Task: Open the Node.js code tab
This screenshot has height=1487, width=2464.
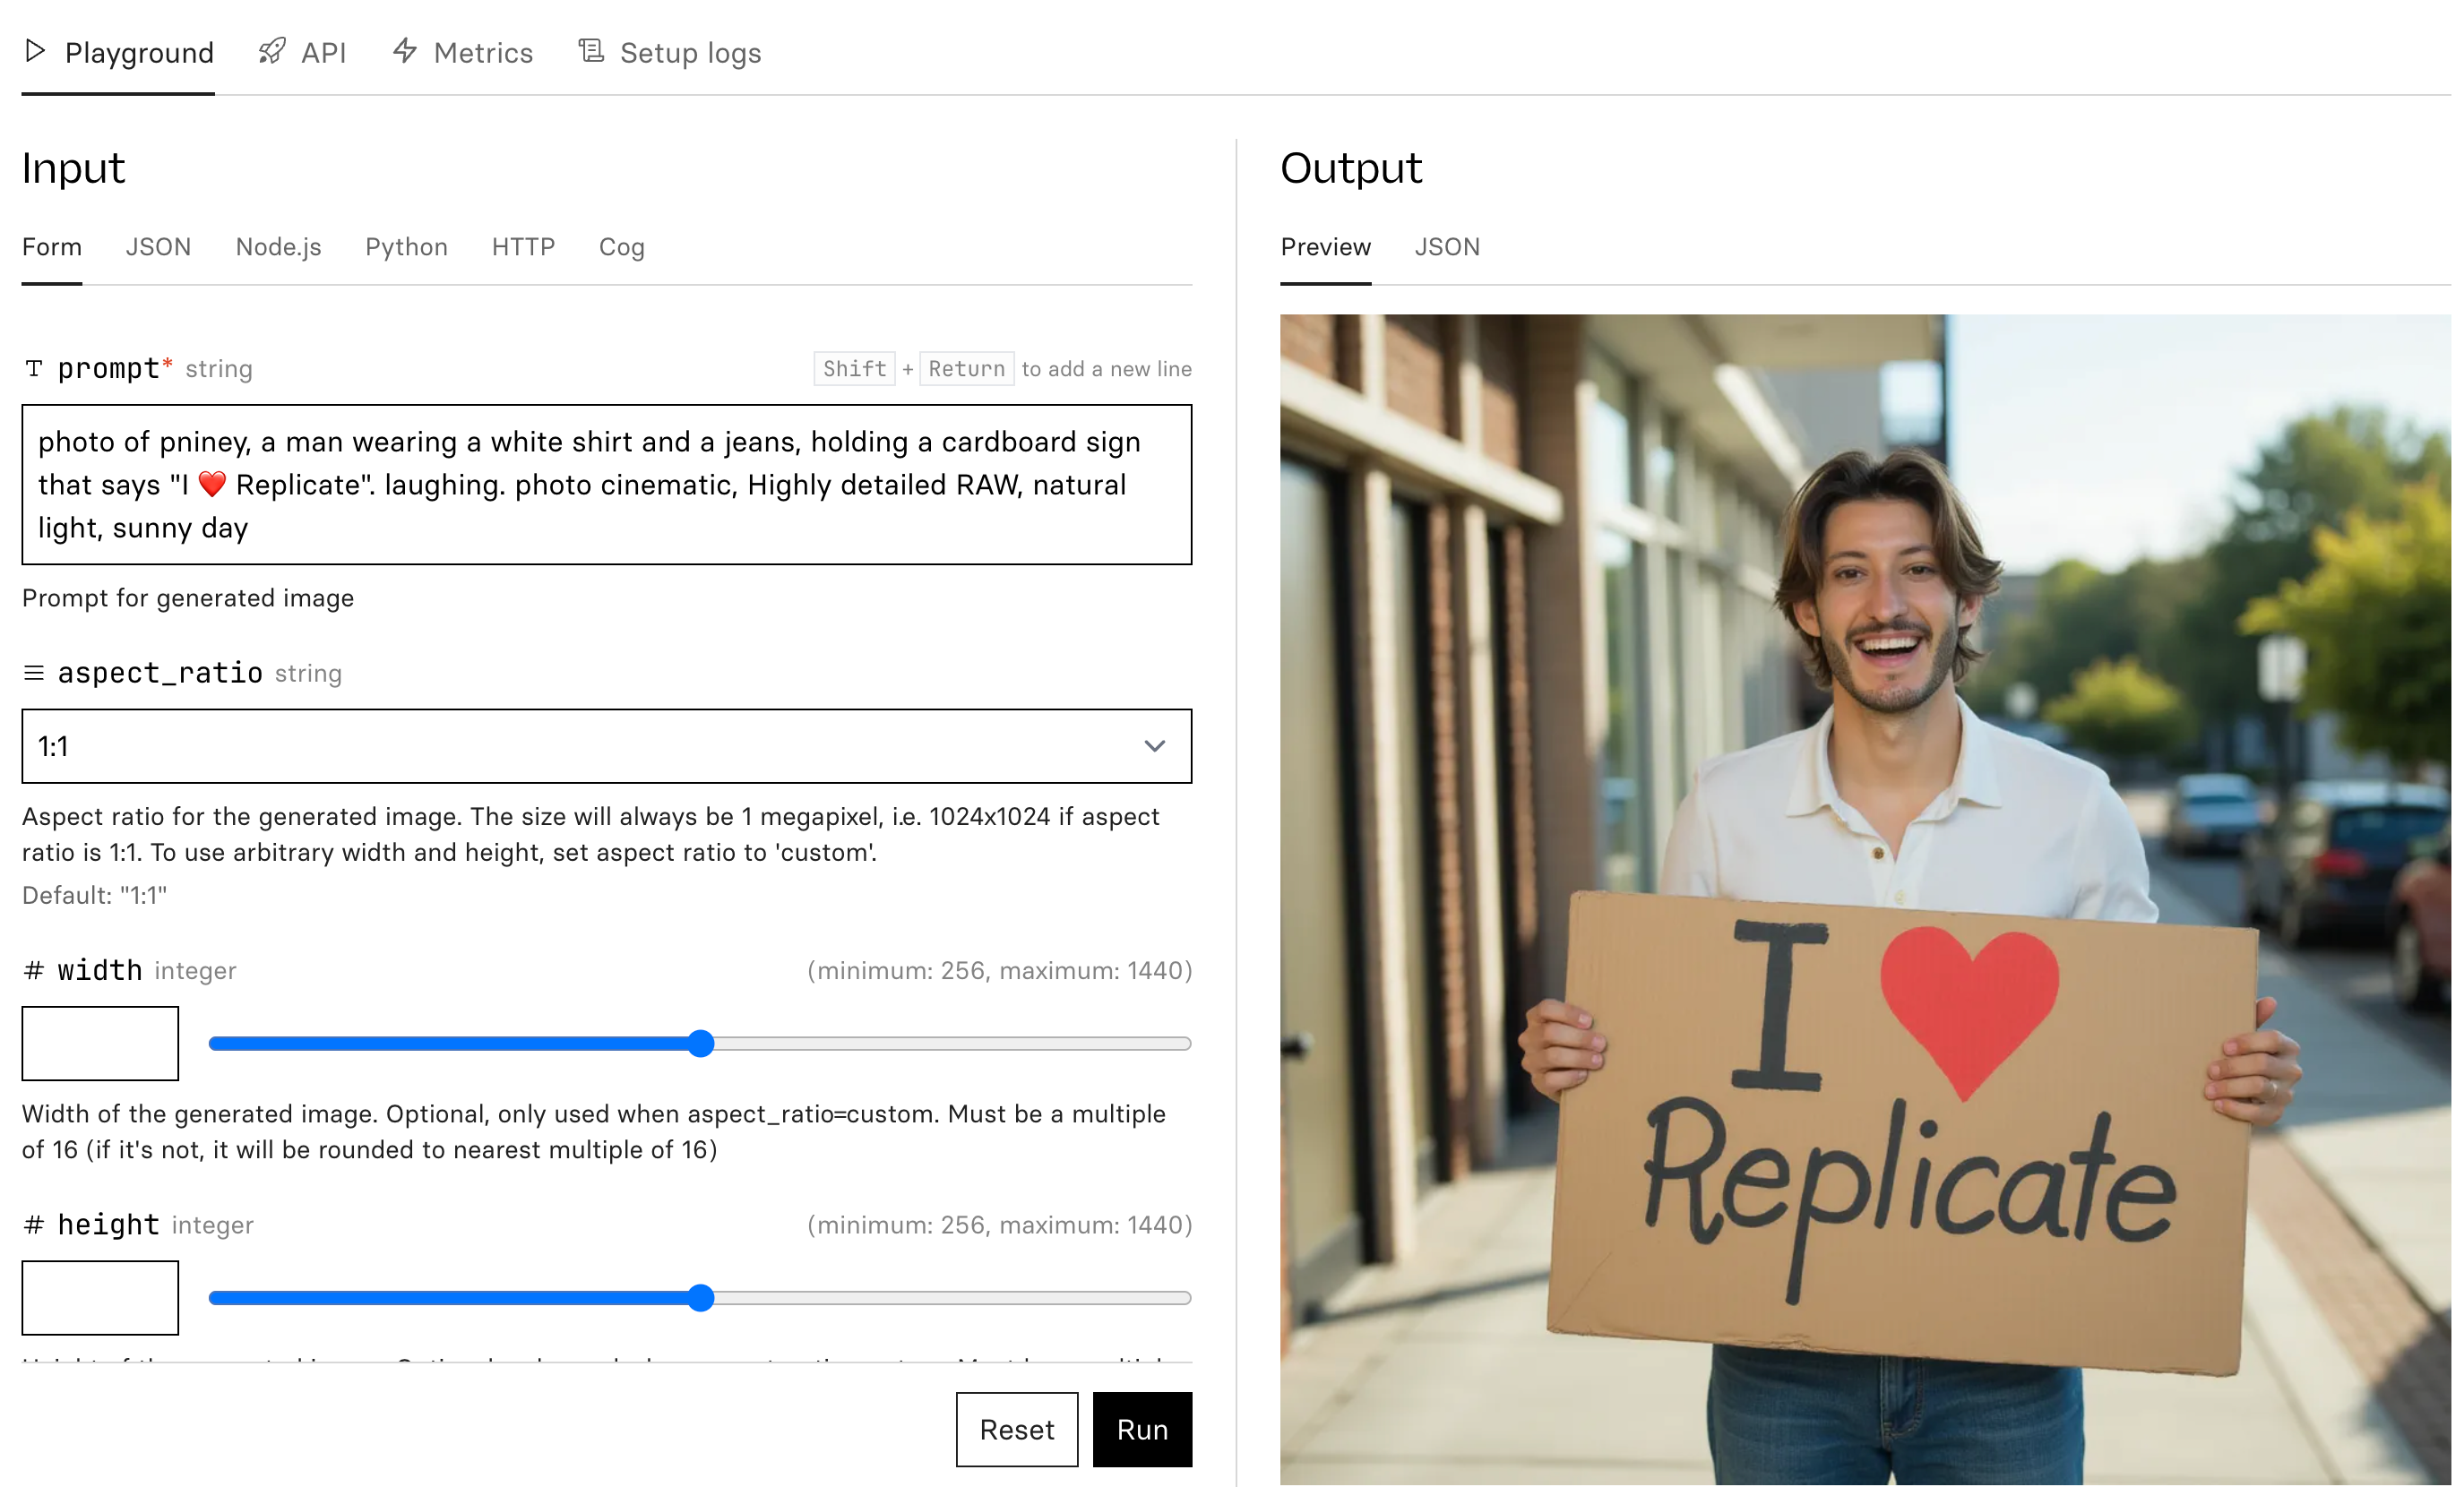Action: (x=278, y=247)
